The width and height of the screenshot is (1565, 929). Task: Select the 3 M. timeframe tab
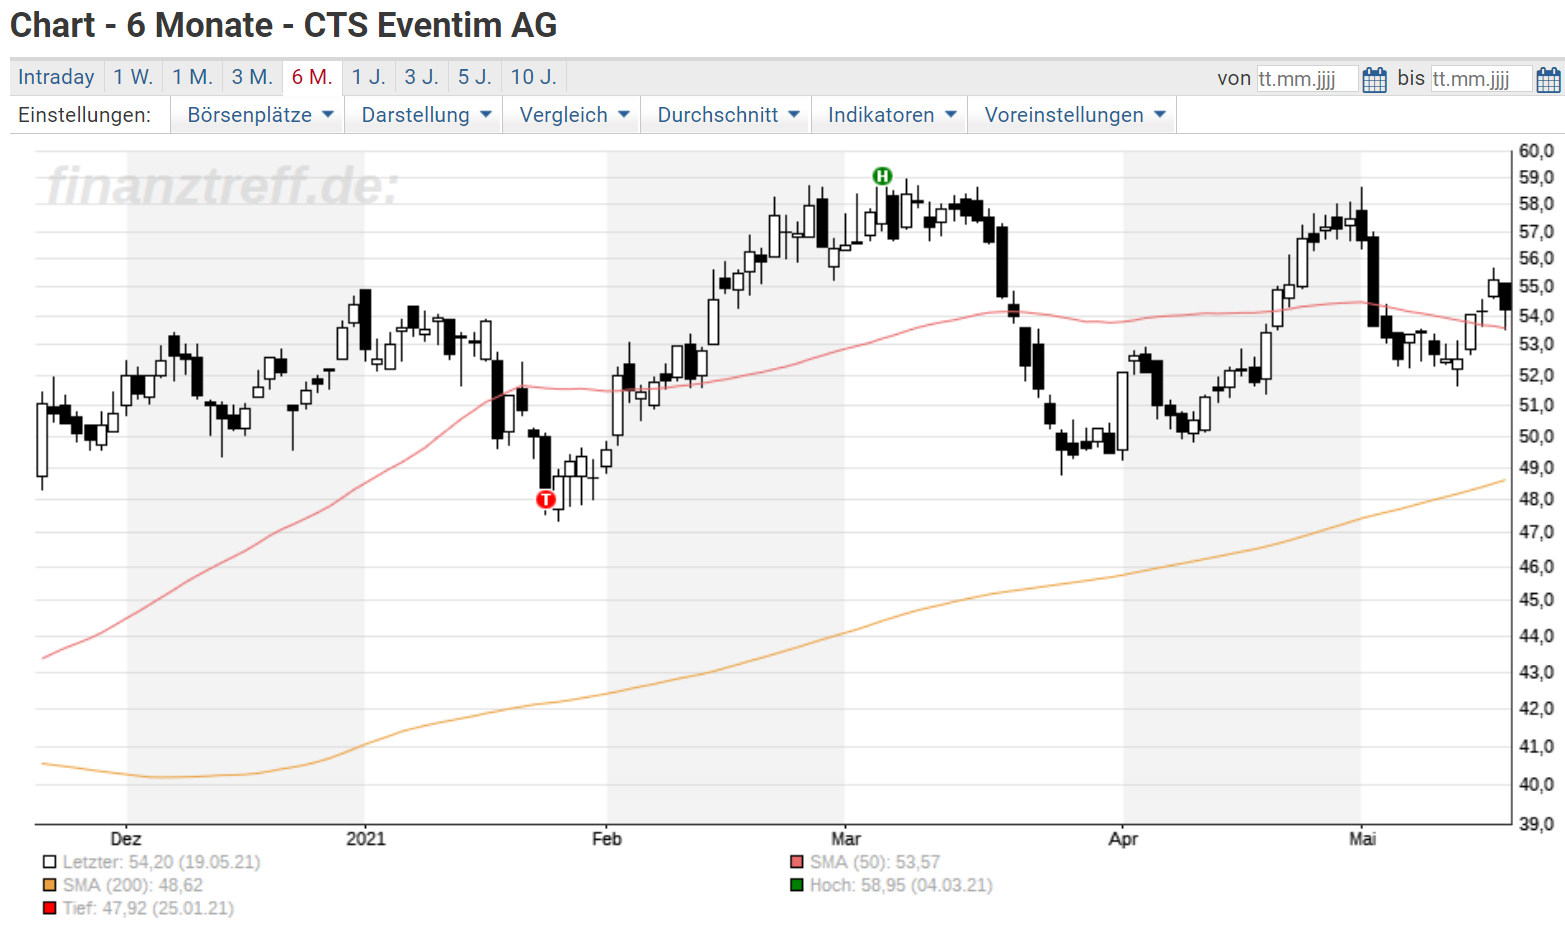tap(252, 77)
